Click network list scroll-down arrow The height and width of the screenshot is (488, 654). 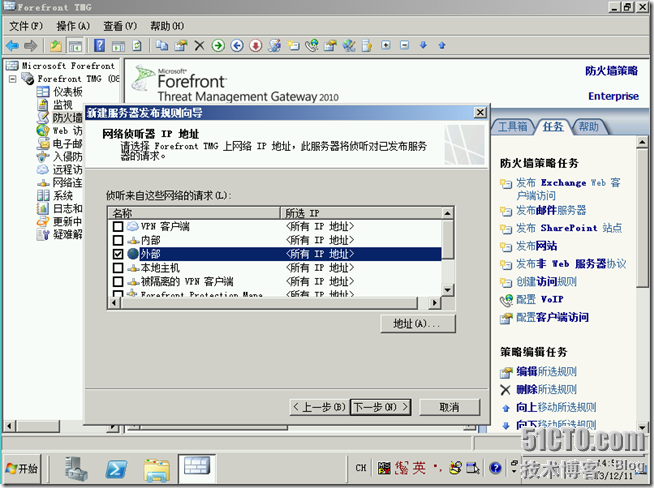point(448,290)
